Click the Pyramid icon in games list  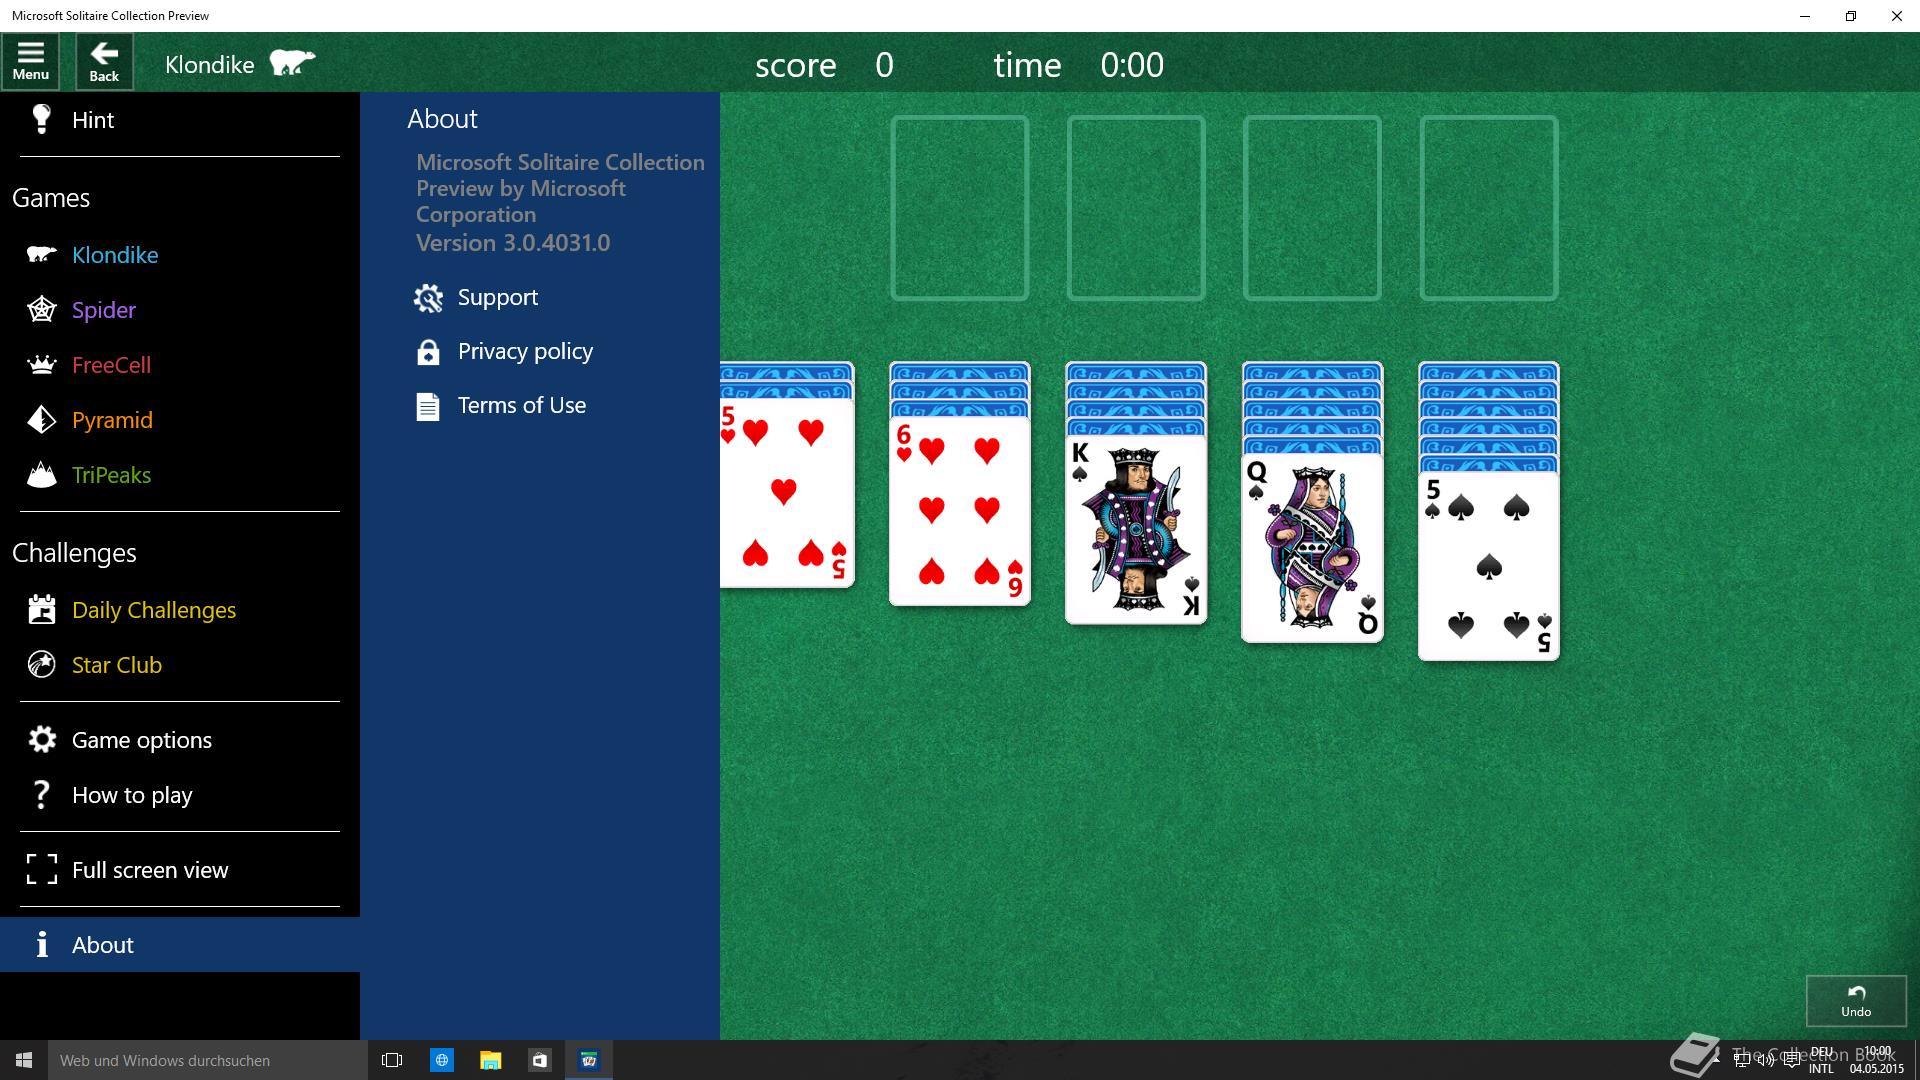point(41,420)
